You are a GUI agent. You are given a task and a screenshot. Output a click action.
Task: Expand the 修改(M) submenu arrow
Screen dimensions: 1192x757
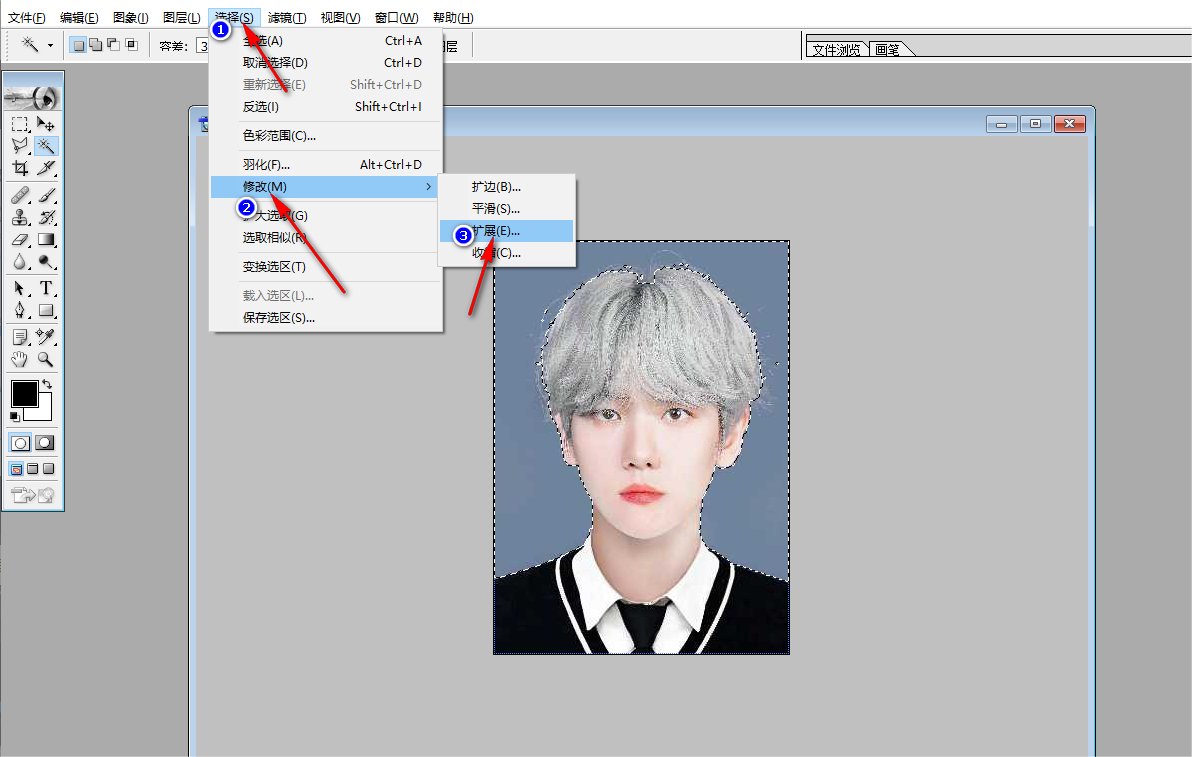(429, 186)
